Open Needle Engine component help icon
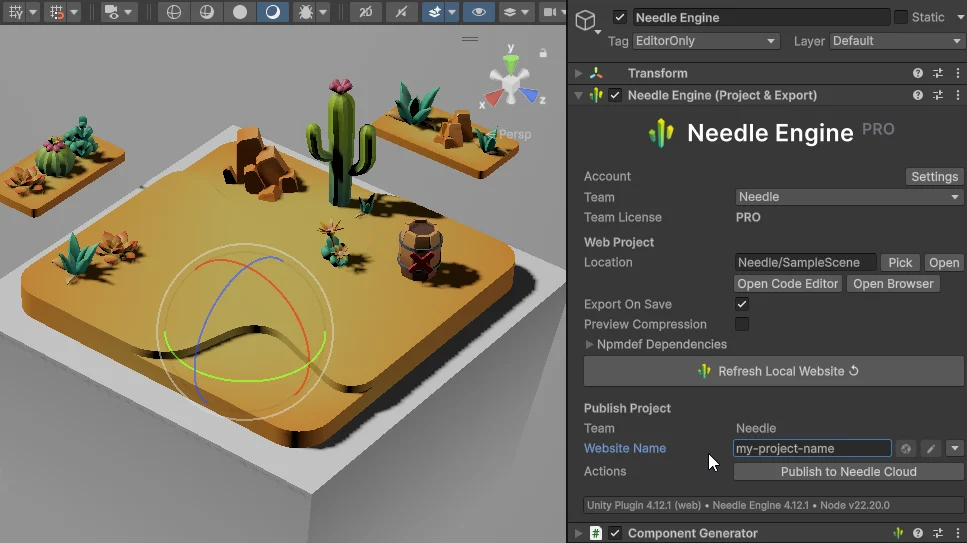Image resolution: width=967 pixels, height=543 pixels. 918,95
